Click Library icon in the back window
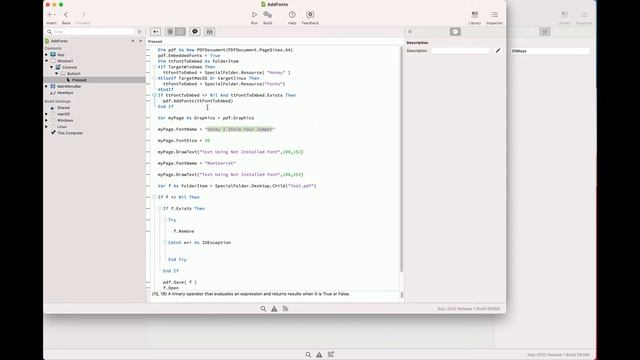This screenshot has width=640, height=360. point(564,17)
